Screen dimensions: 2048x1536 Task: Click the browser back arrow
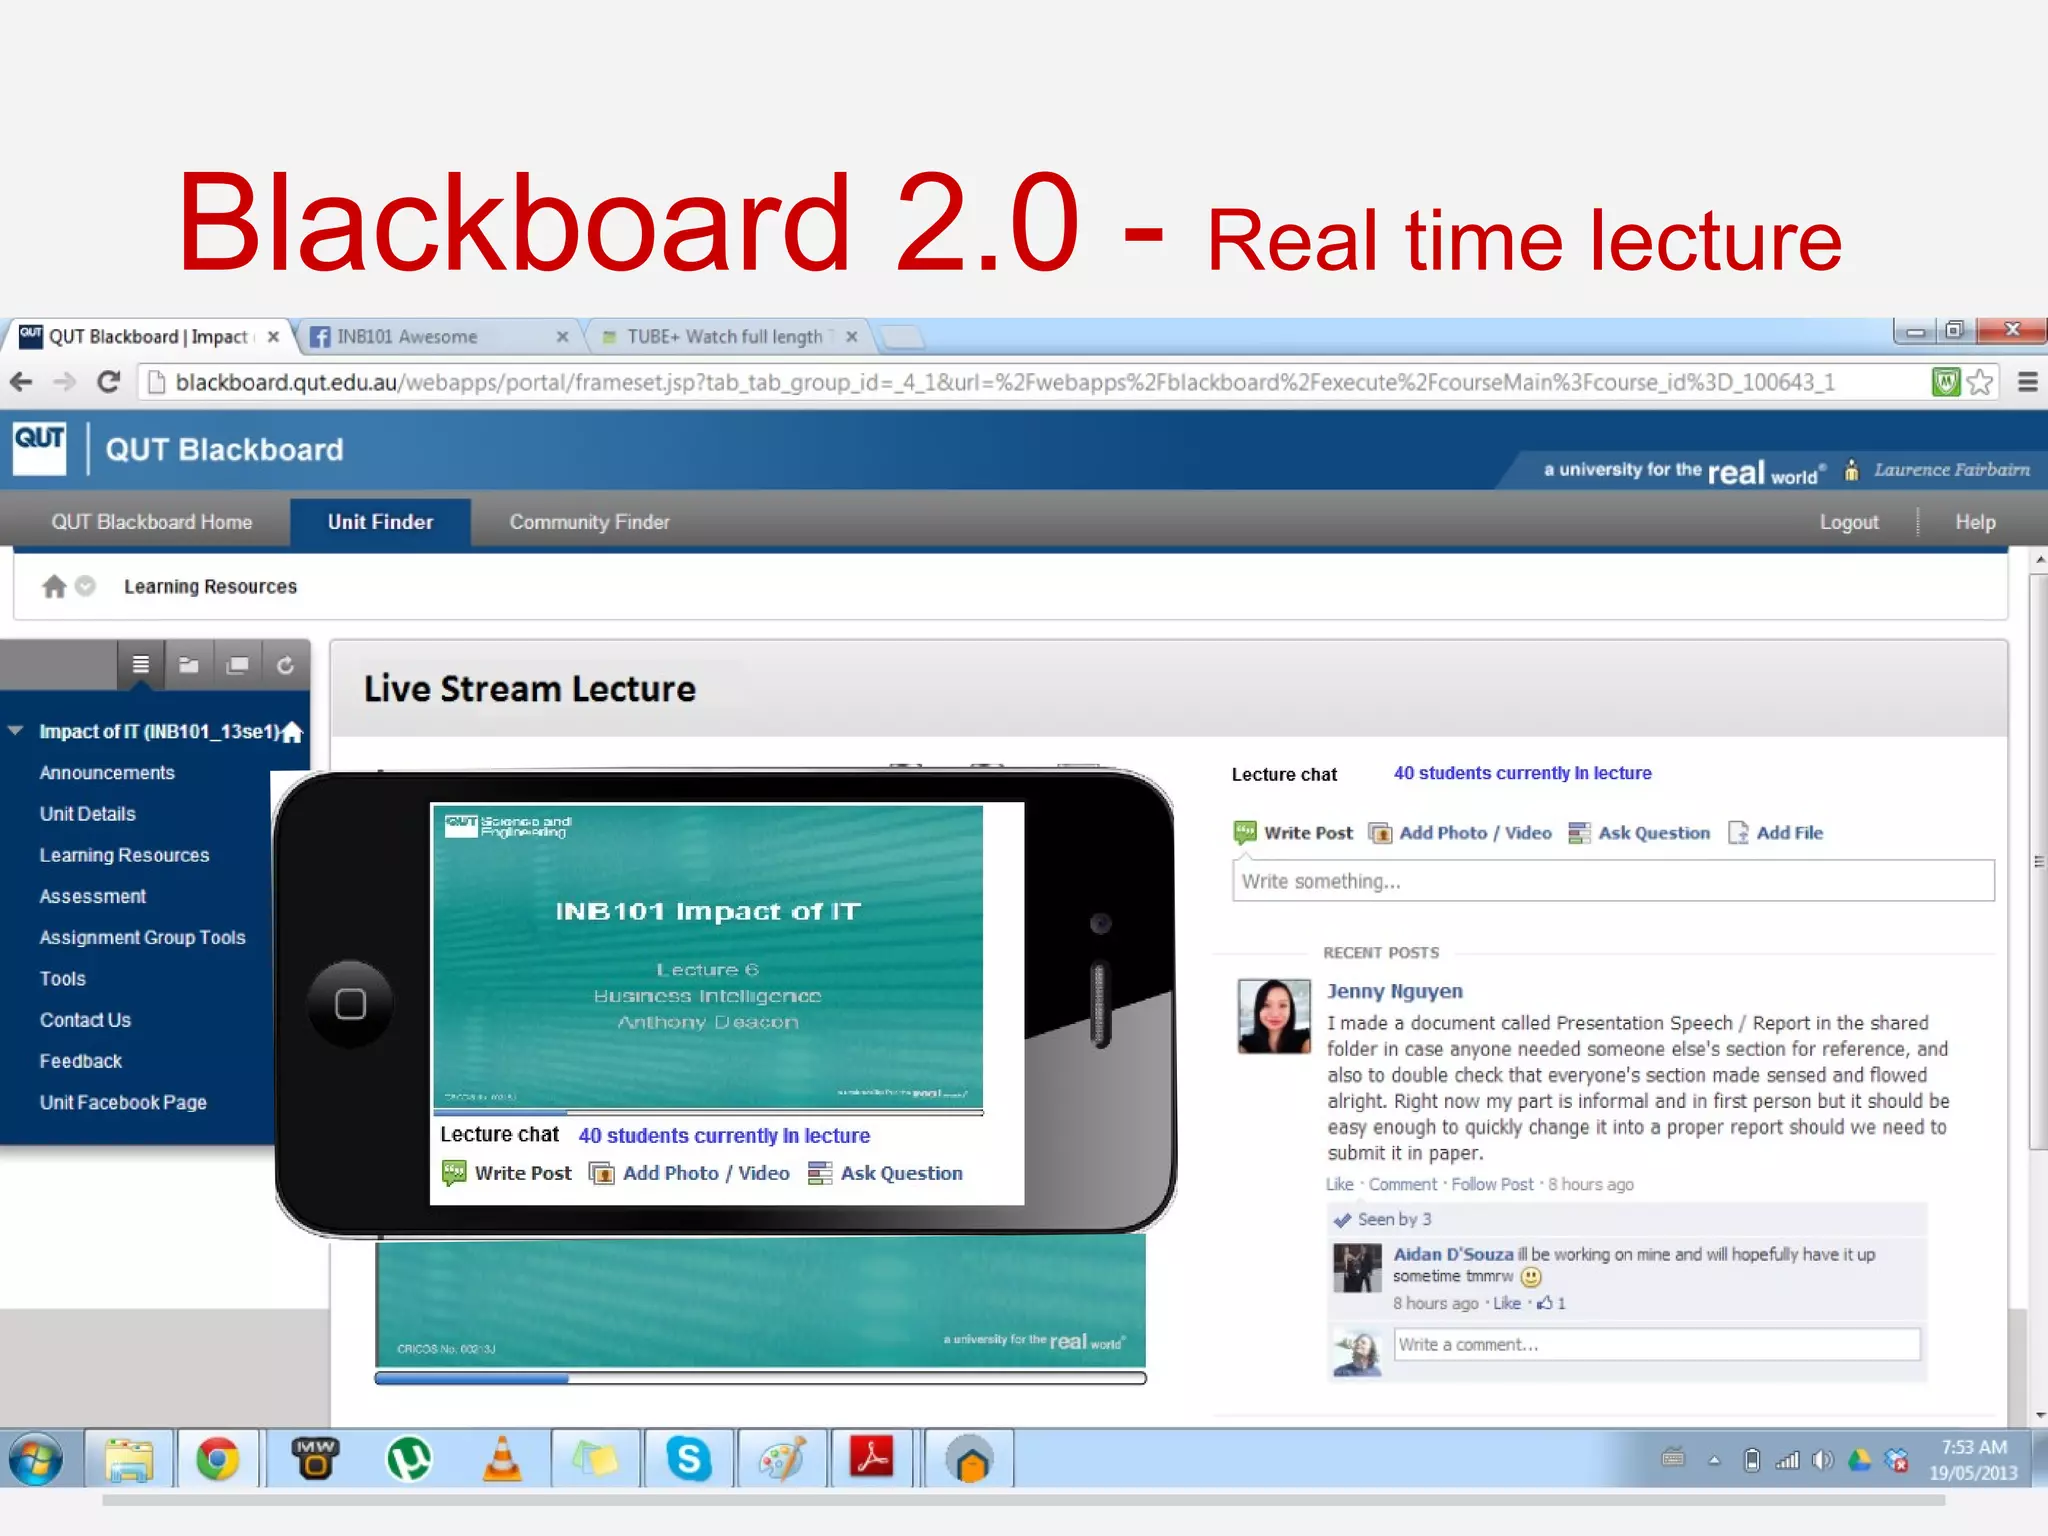[x=21, y=381]
